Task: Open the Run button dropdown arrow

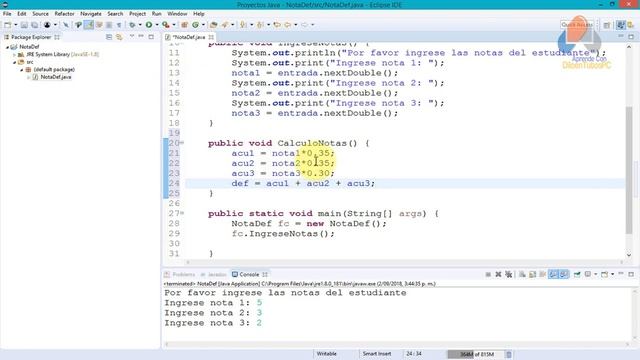Action: click(x=157, y=25)
